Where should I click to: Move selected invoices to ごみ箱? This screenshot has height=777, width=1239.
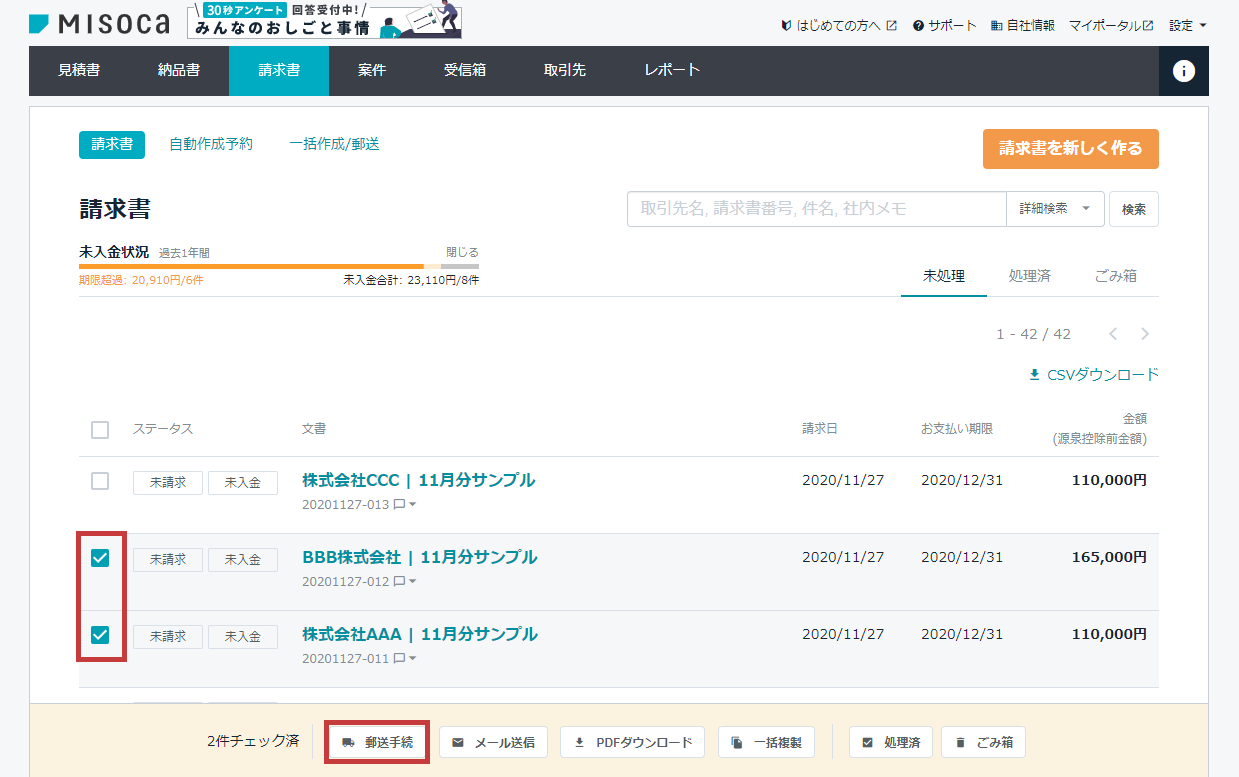(983, 742)
